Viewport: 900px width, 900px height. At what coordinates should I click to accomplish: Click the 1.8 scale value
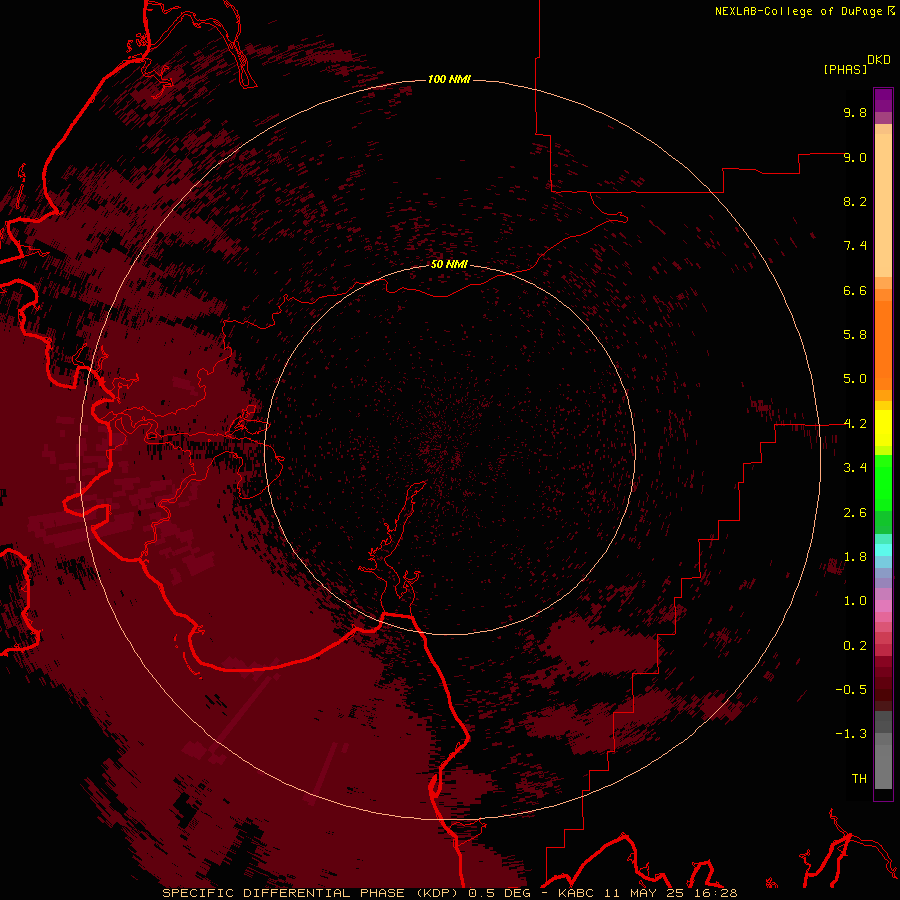(855, 557)
